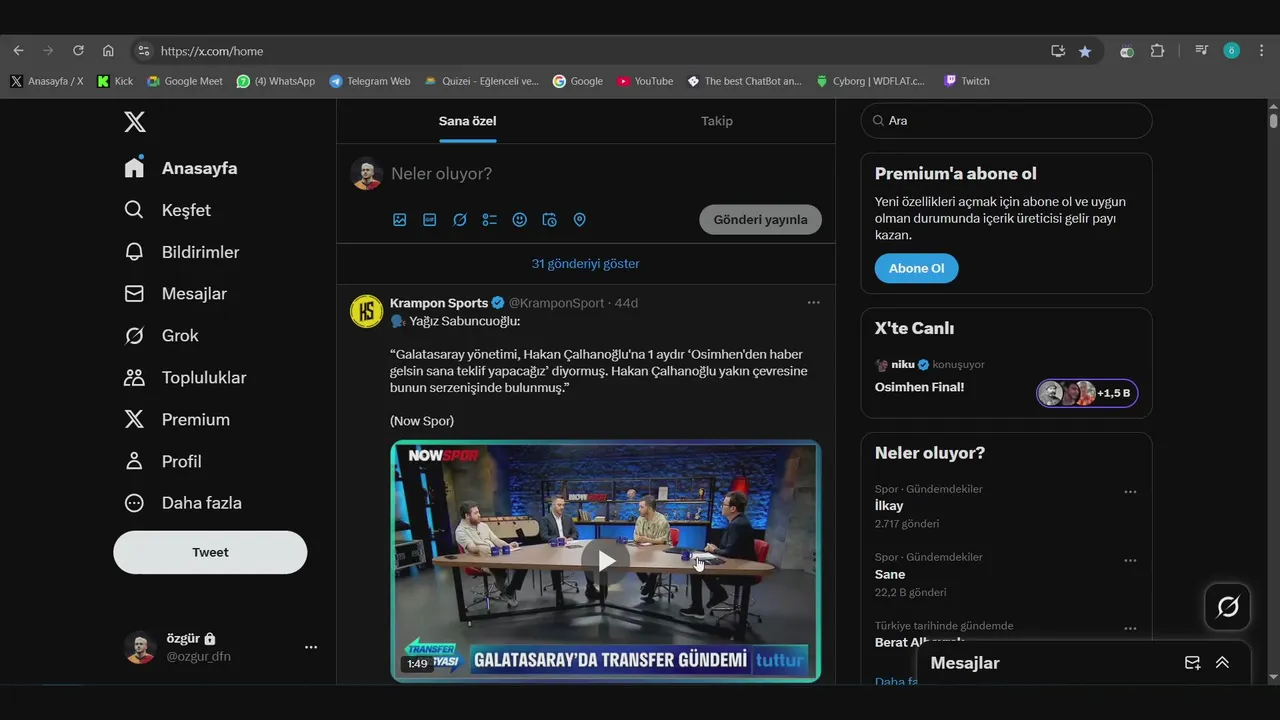This screenshot has height=720, width=1280.
Task: Open Mesajlar in left sidebar
Action: (x=175, y=294)
